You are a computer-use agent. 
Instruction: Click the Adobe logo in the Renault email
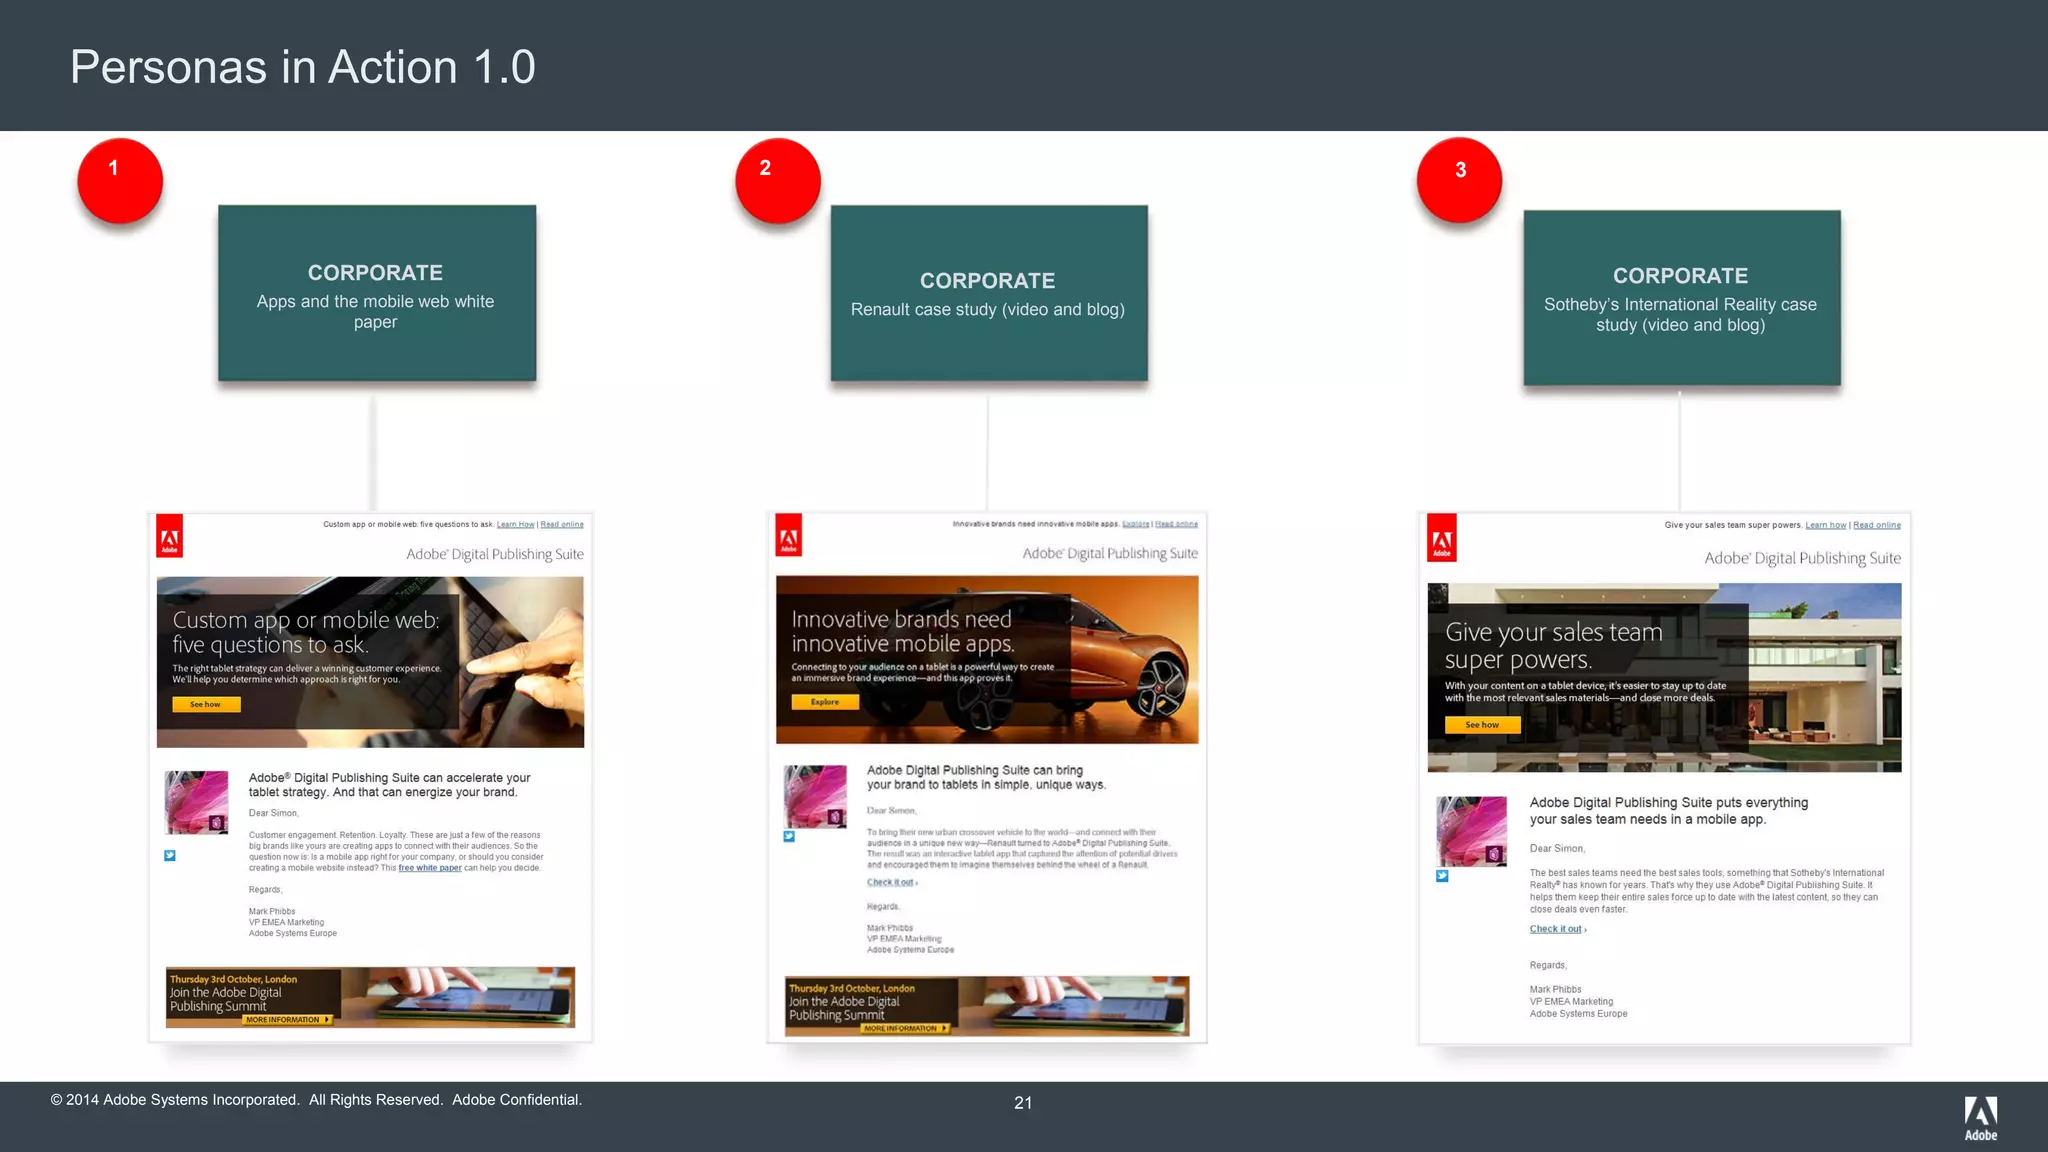click(789, 536)
